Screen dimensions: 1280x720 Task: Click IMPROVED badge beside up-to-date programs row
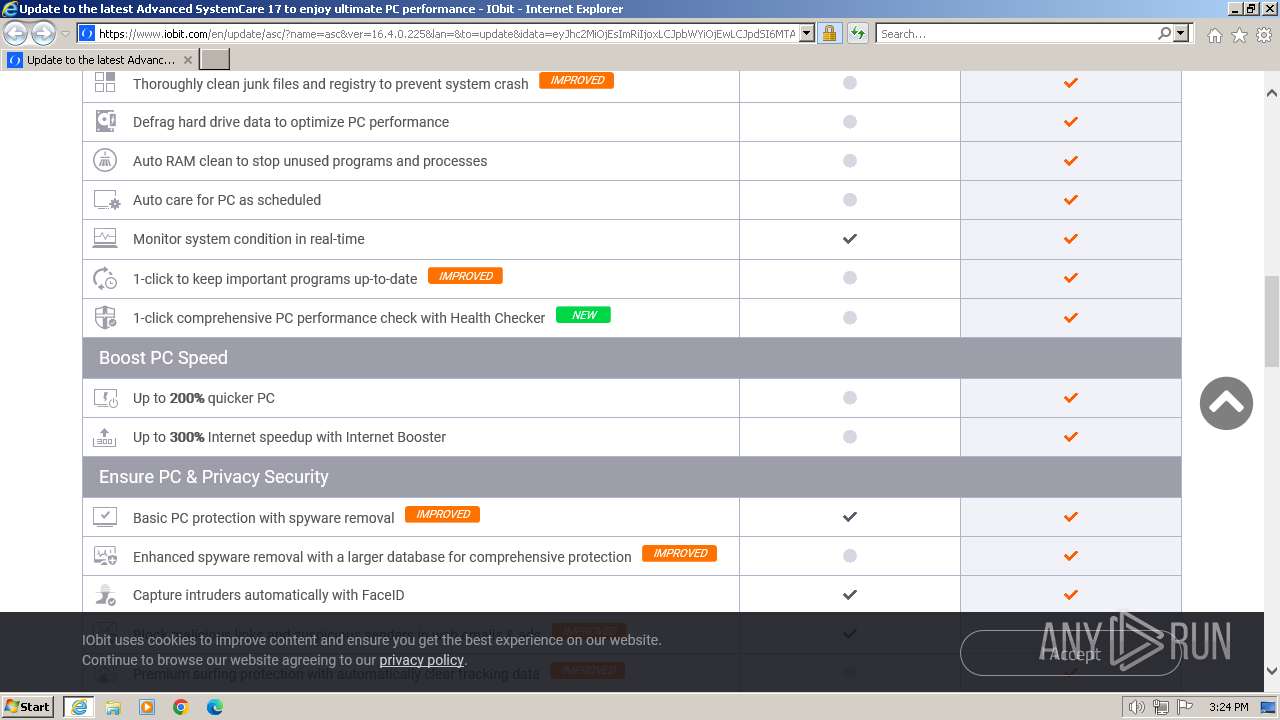[x=465, y=276]
